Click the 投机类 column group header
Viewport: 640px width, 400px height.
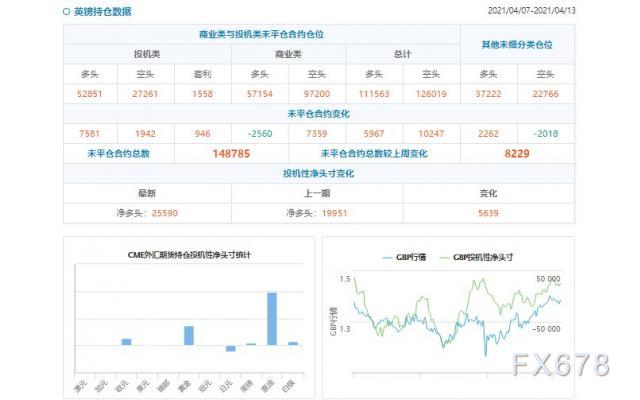(147, 54)
